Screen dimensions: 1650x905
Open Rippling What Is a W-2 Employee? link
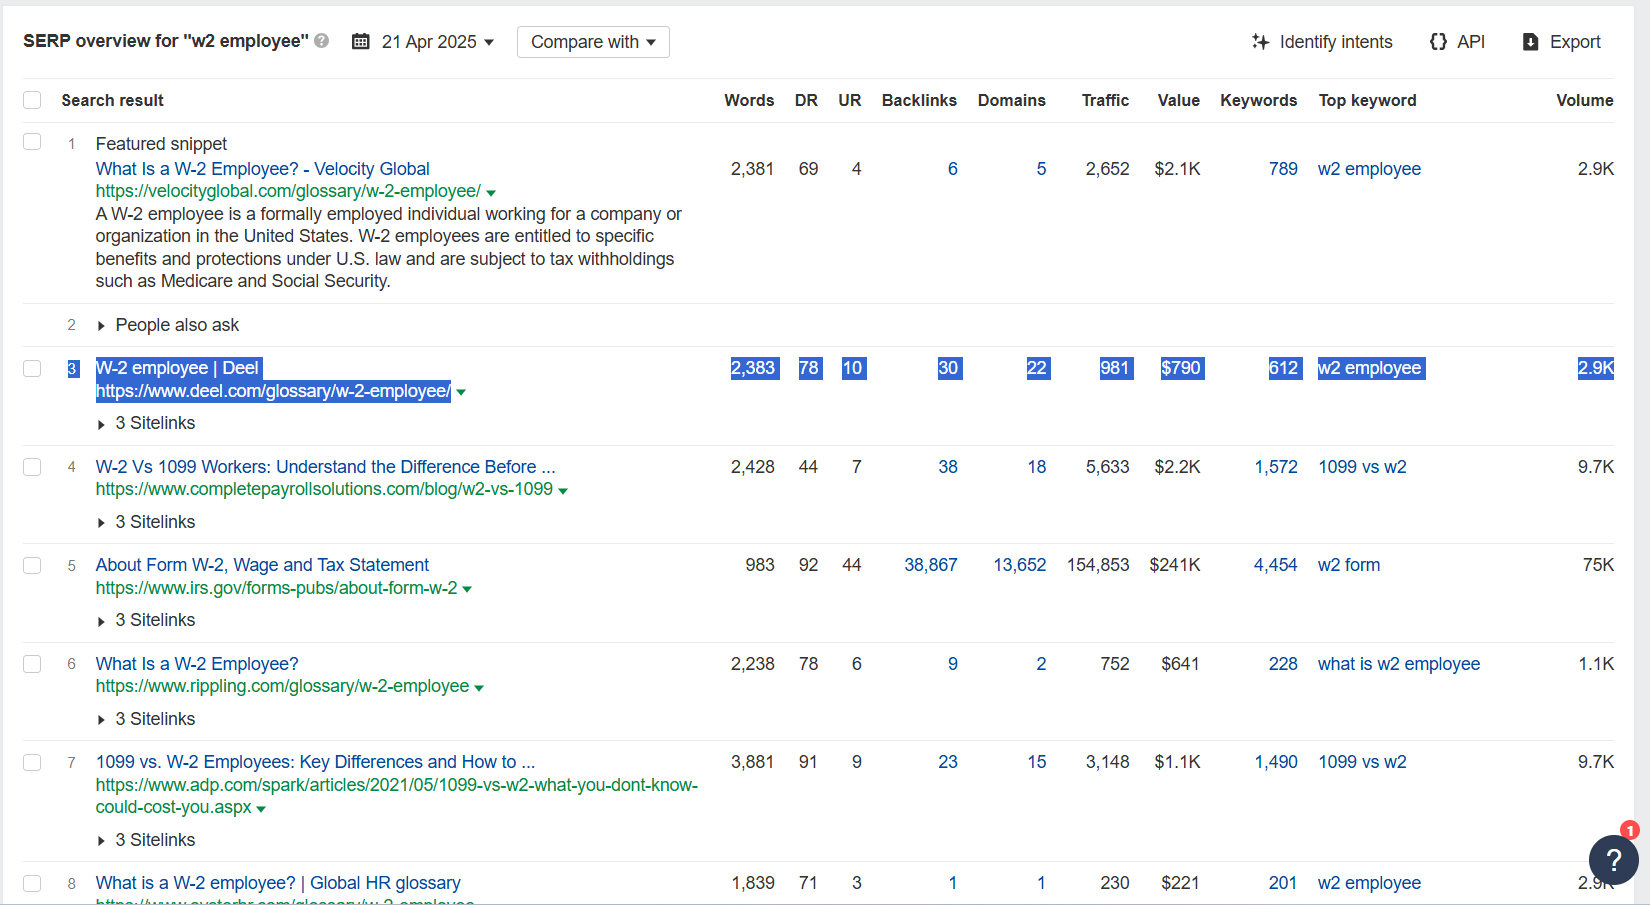click(x=197, y=664)
